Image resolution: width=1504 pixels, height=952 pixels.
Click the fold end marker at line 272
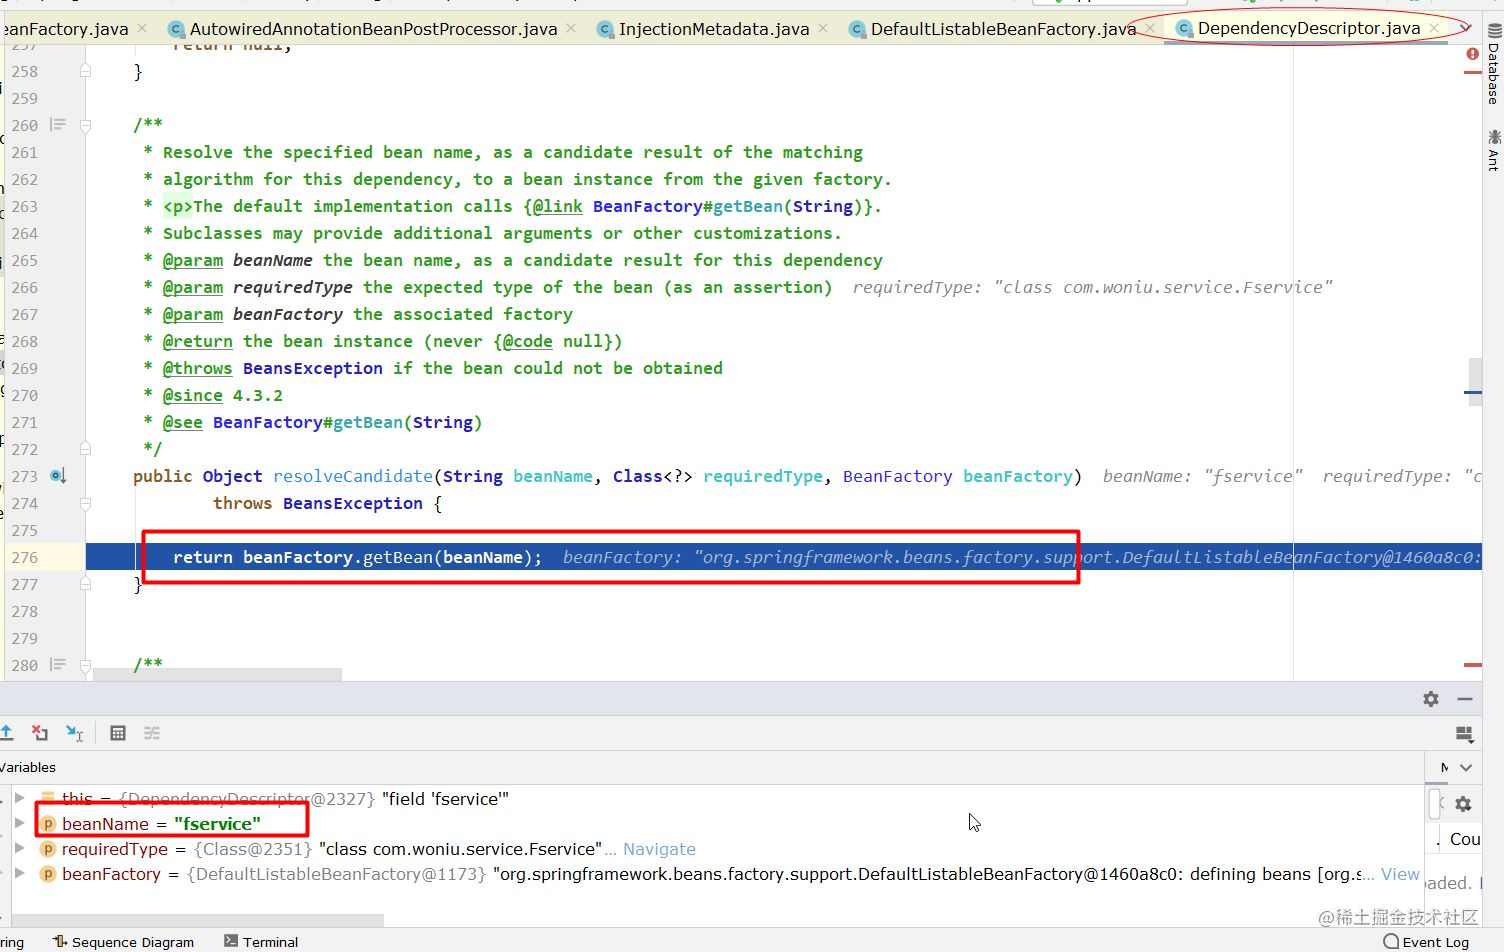tap(86, 449)
